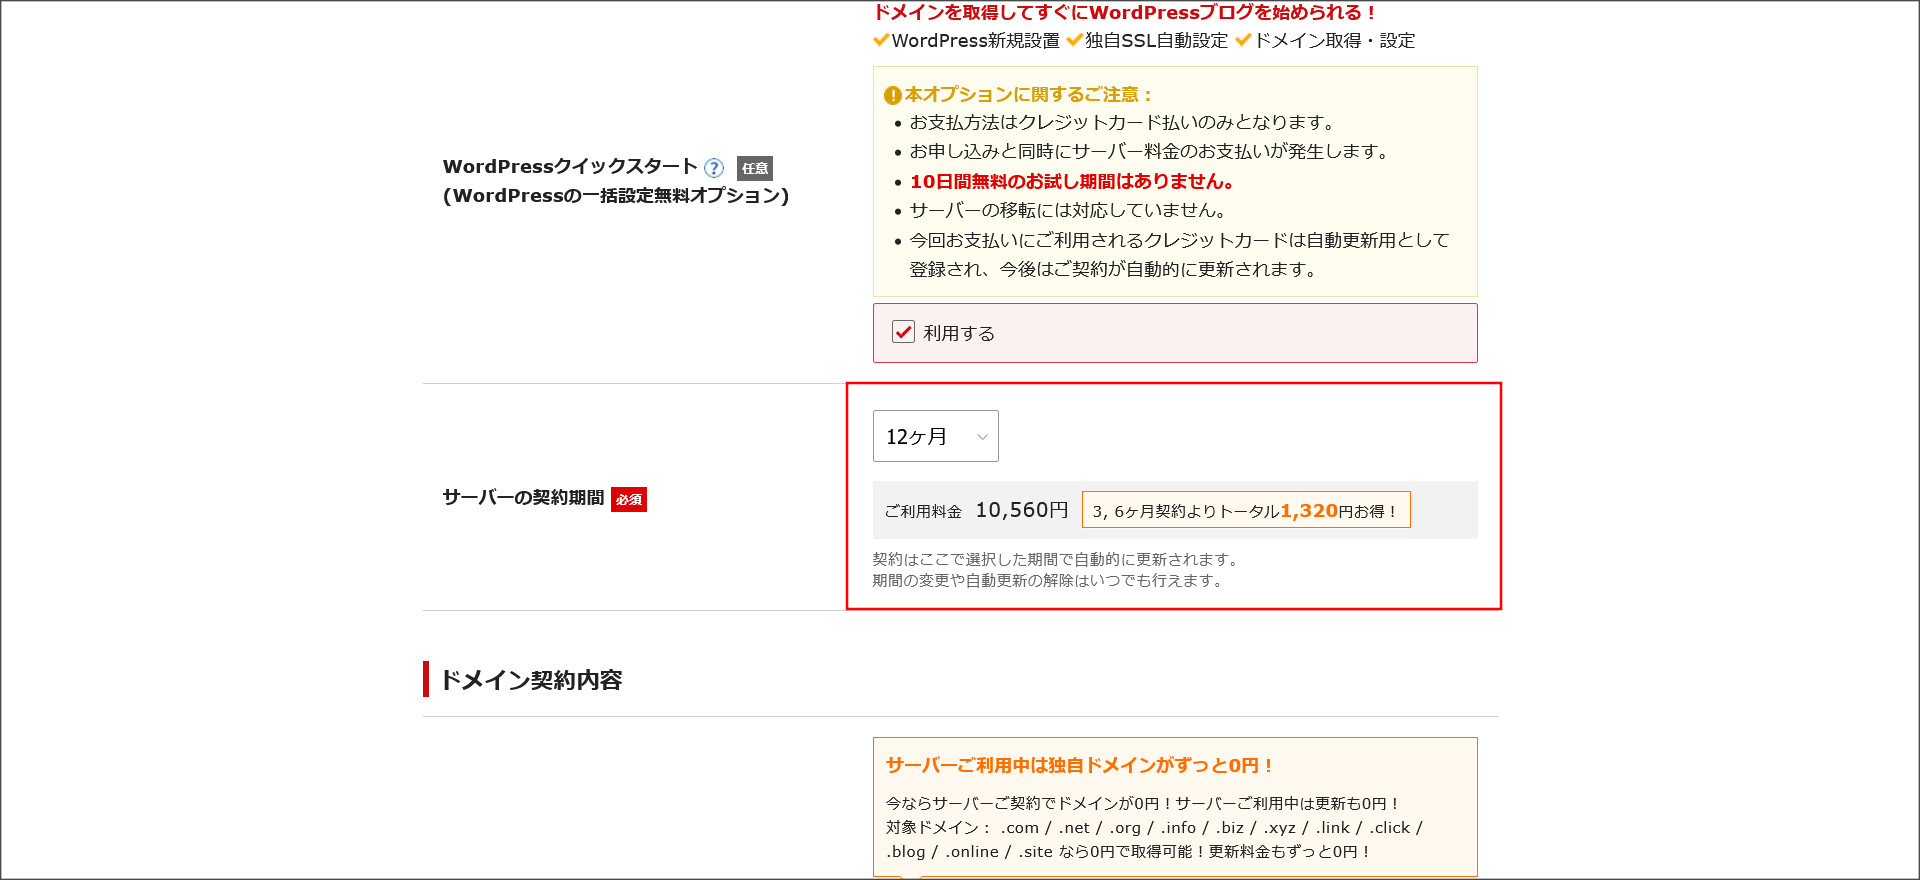Screen dimensions: 1920x880
Task: Click the chevron arrow in the contract period selector
Action: pyautogui.click(x=982, y=437)
